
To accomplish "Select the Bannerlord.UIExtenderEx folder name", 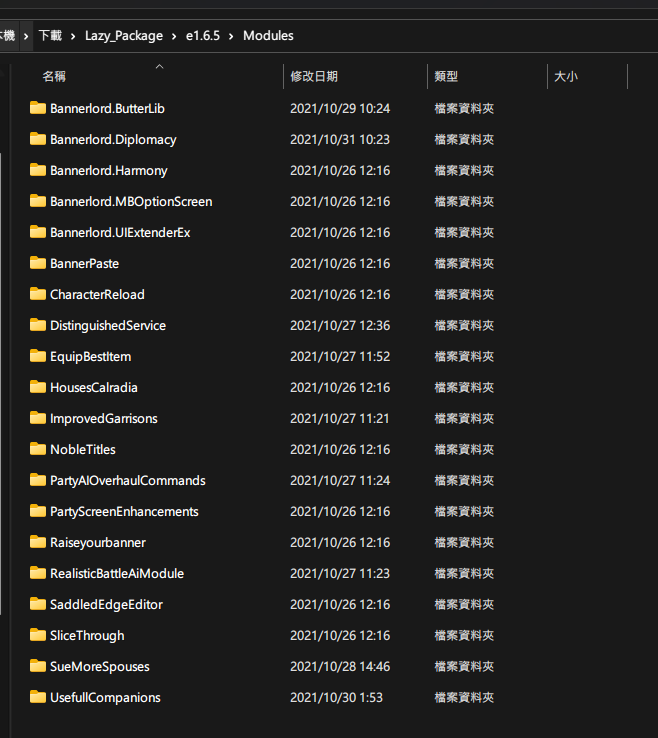I will click(x=120, y=233).
